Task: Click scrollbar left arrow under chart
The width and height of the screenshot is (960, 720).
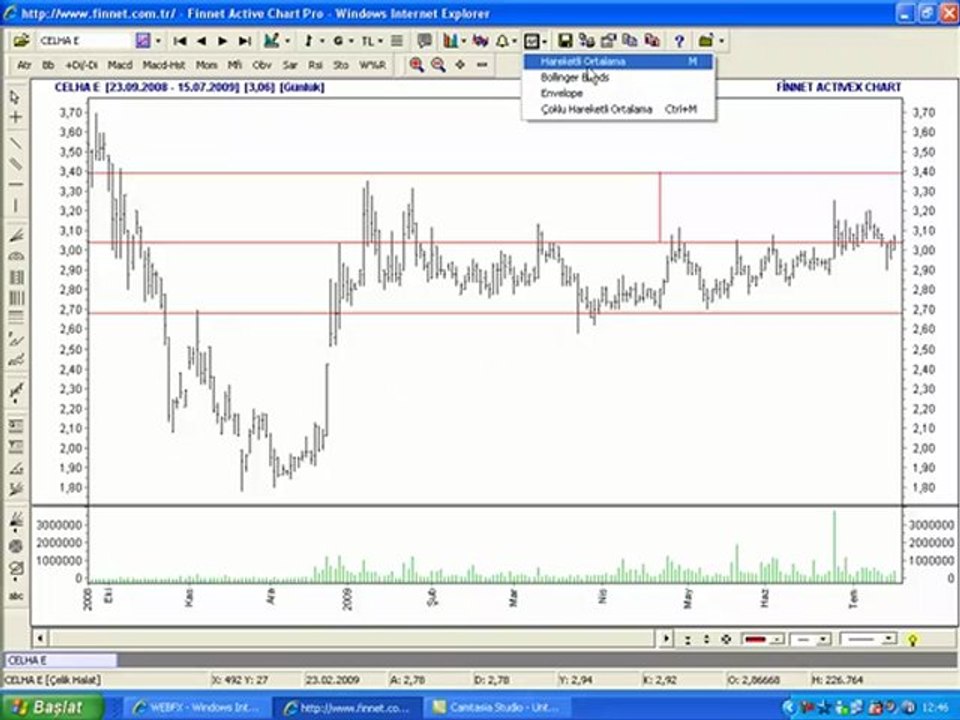Action: (40, 639)
